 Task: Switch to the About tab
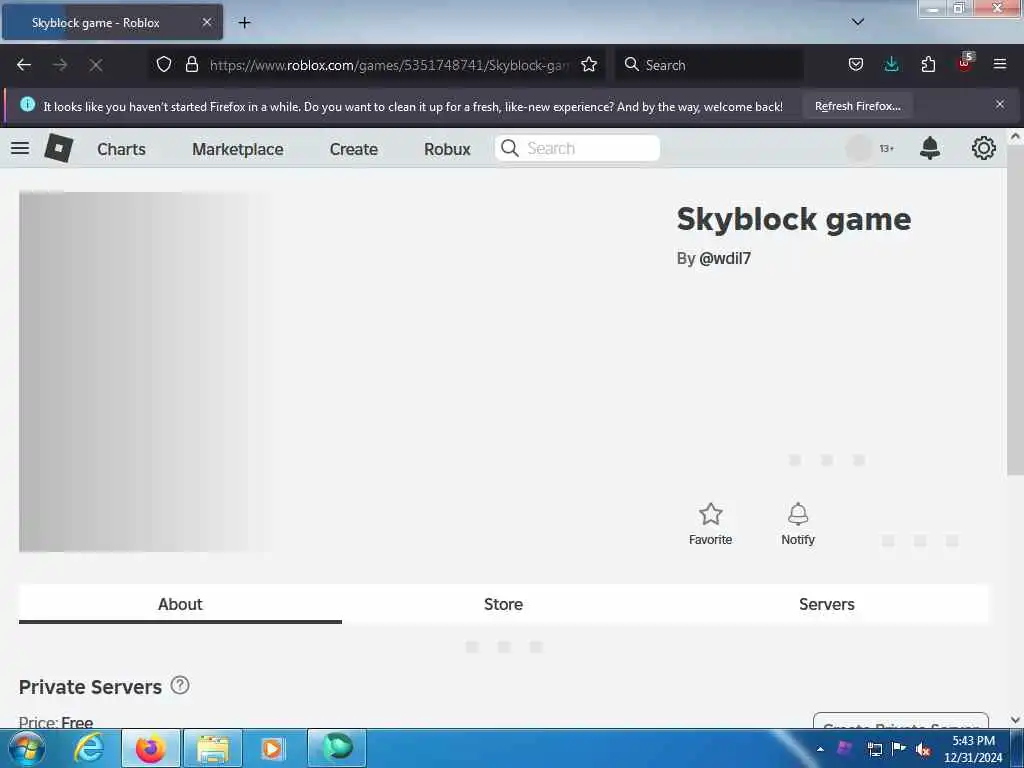click(180, 604)
